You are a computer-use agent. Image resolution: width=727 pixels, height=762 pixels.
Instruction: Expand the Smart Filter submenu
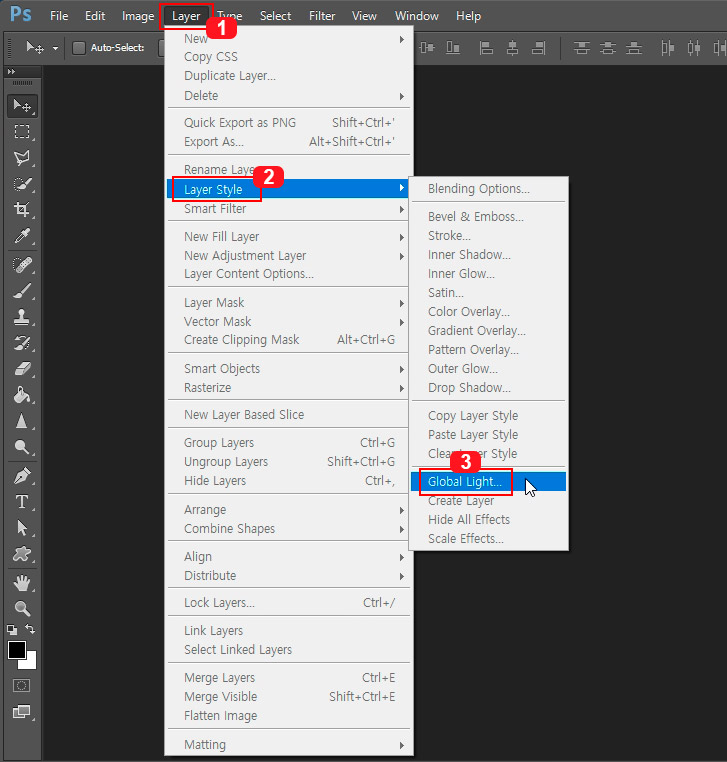(401, 209)
